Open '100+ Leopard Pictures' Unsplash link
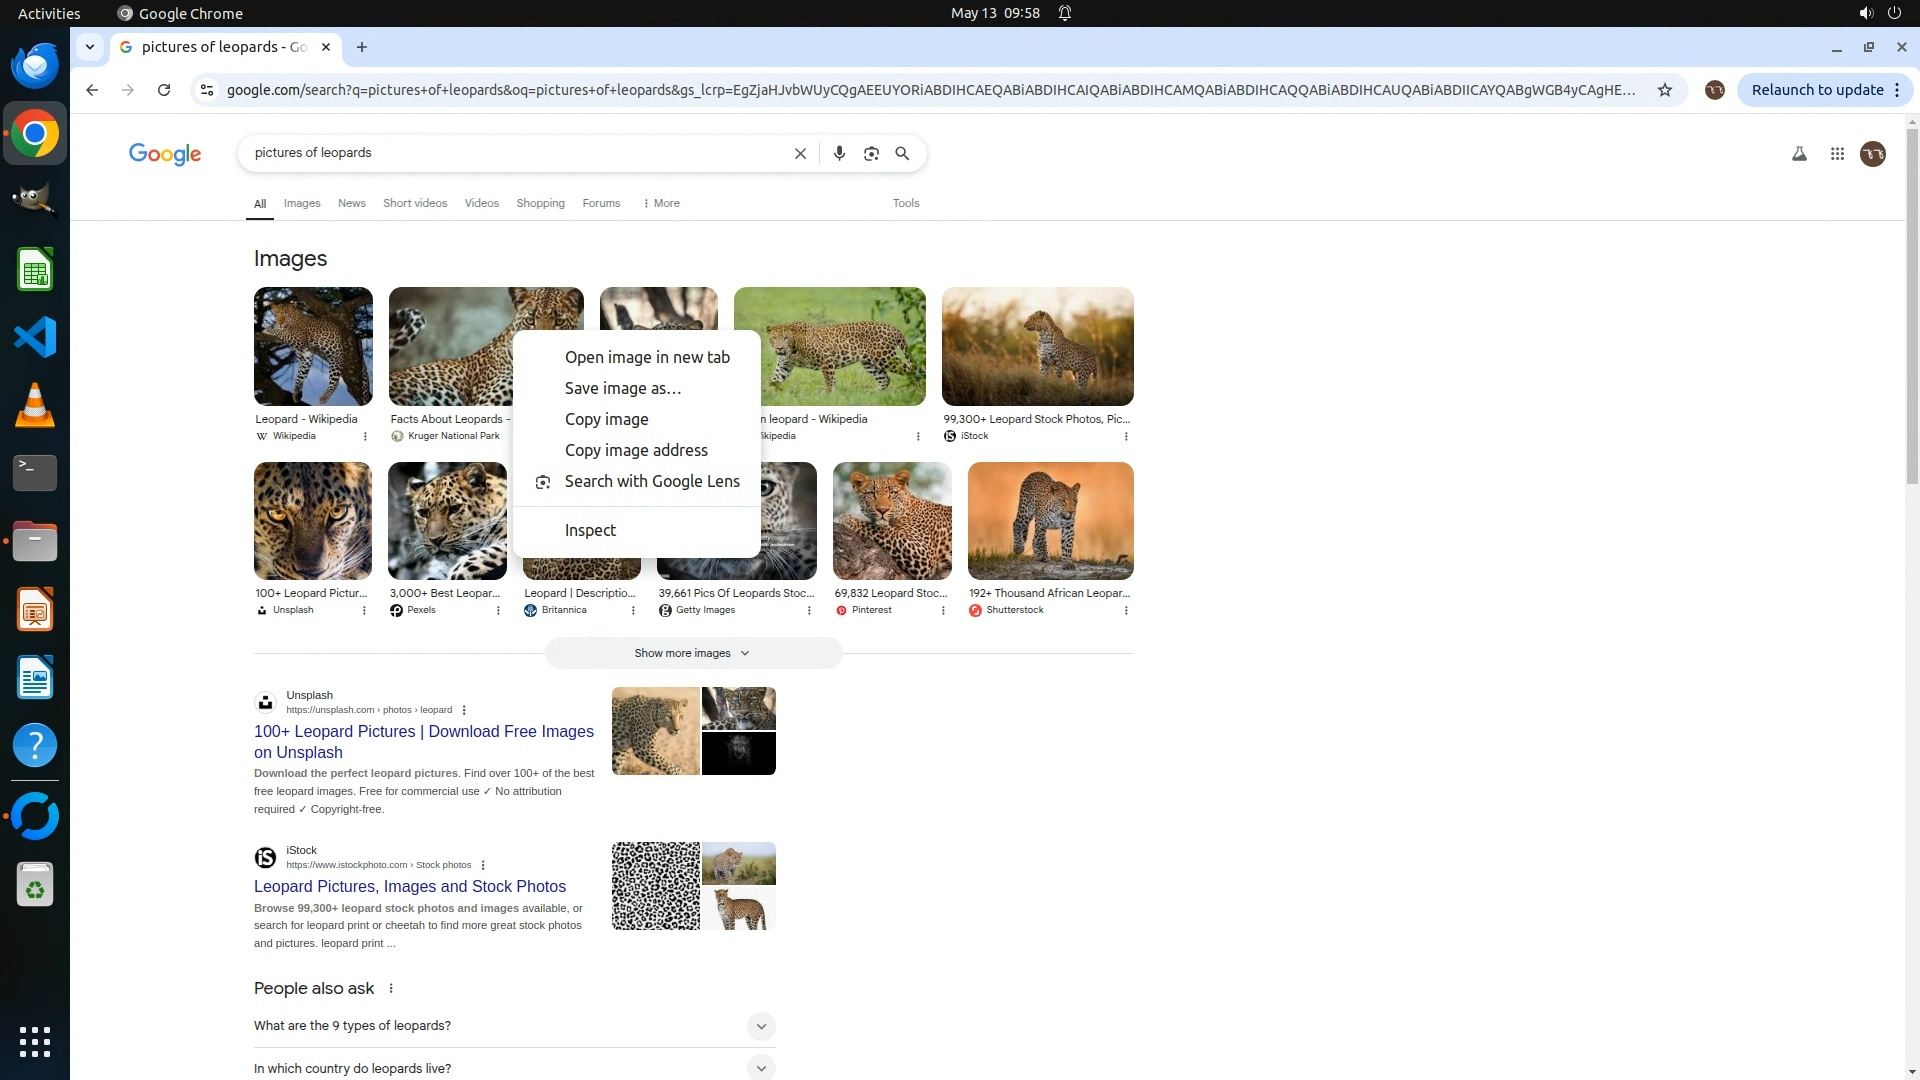Image resolution: width=1920 pixels, height=1080 pixels. tap(423, 741)
